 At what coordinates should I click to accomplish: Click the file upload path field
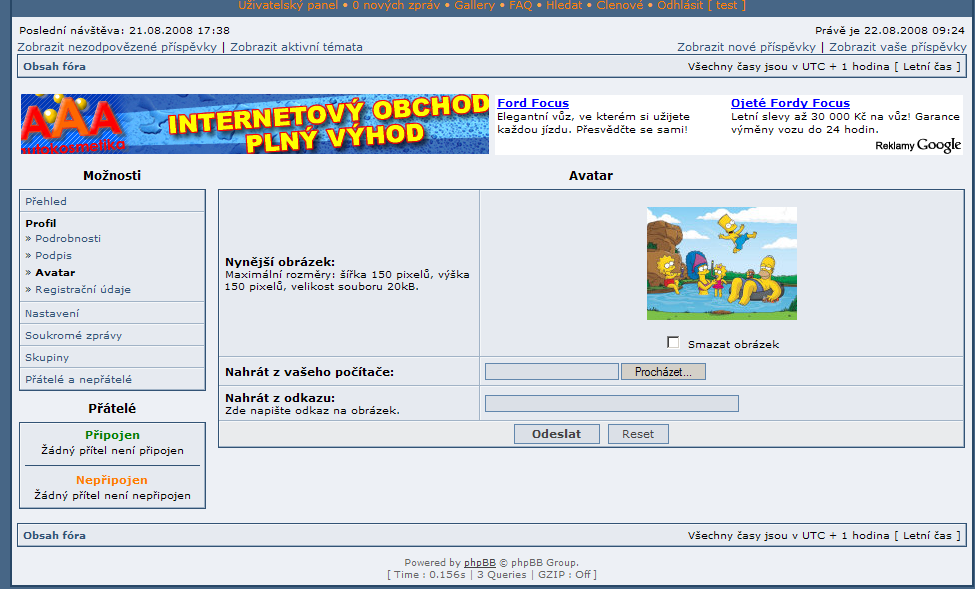click(551, 372)
